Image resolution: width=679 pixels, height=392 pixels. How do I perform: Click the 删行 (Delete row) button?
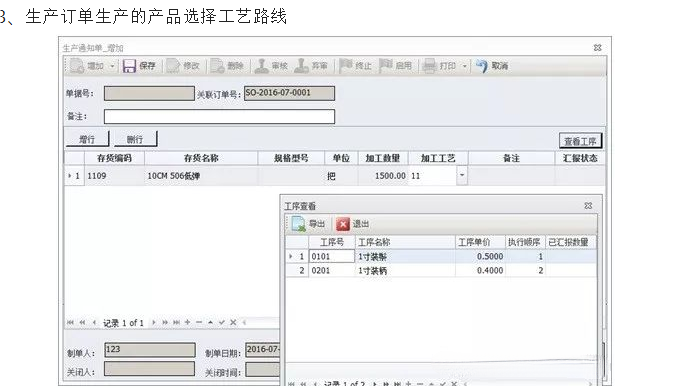coord(135,139)
